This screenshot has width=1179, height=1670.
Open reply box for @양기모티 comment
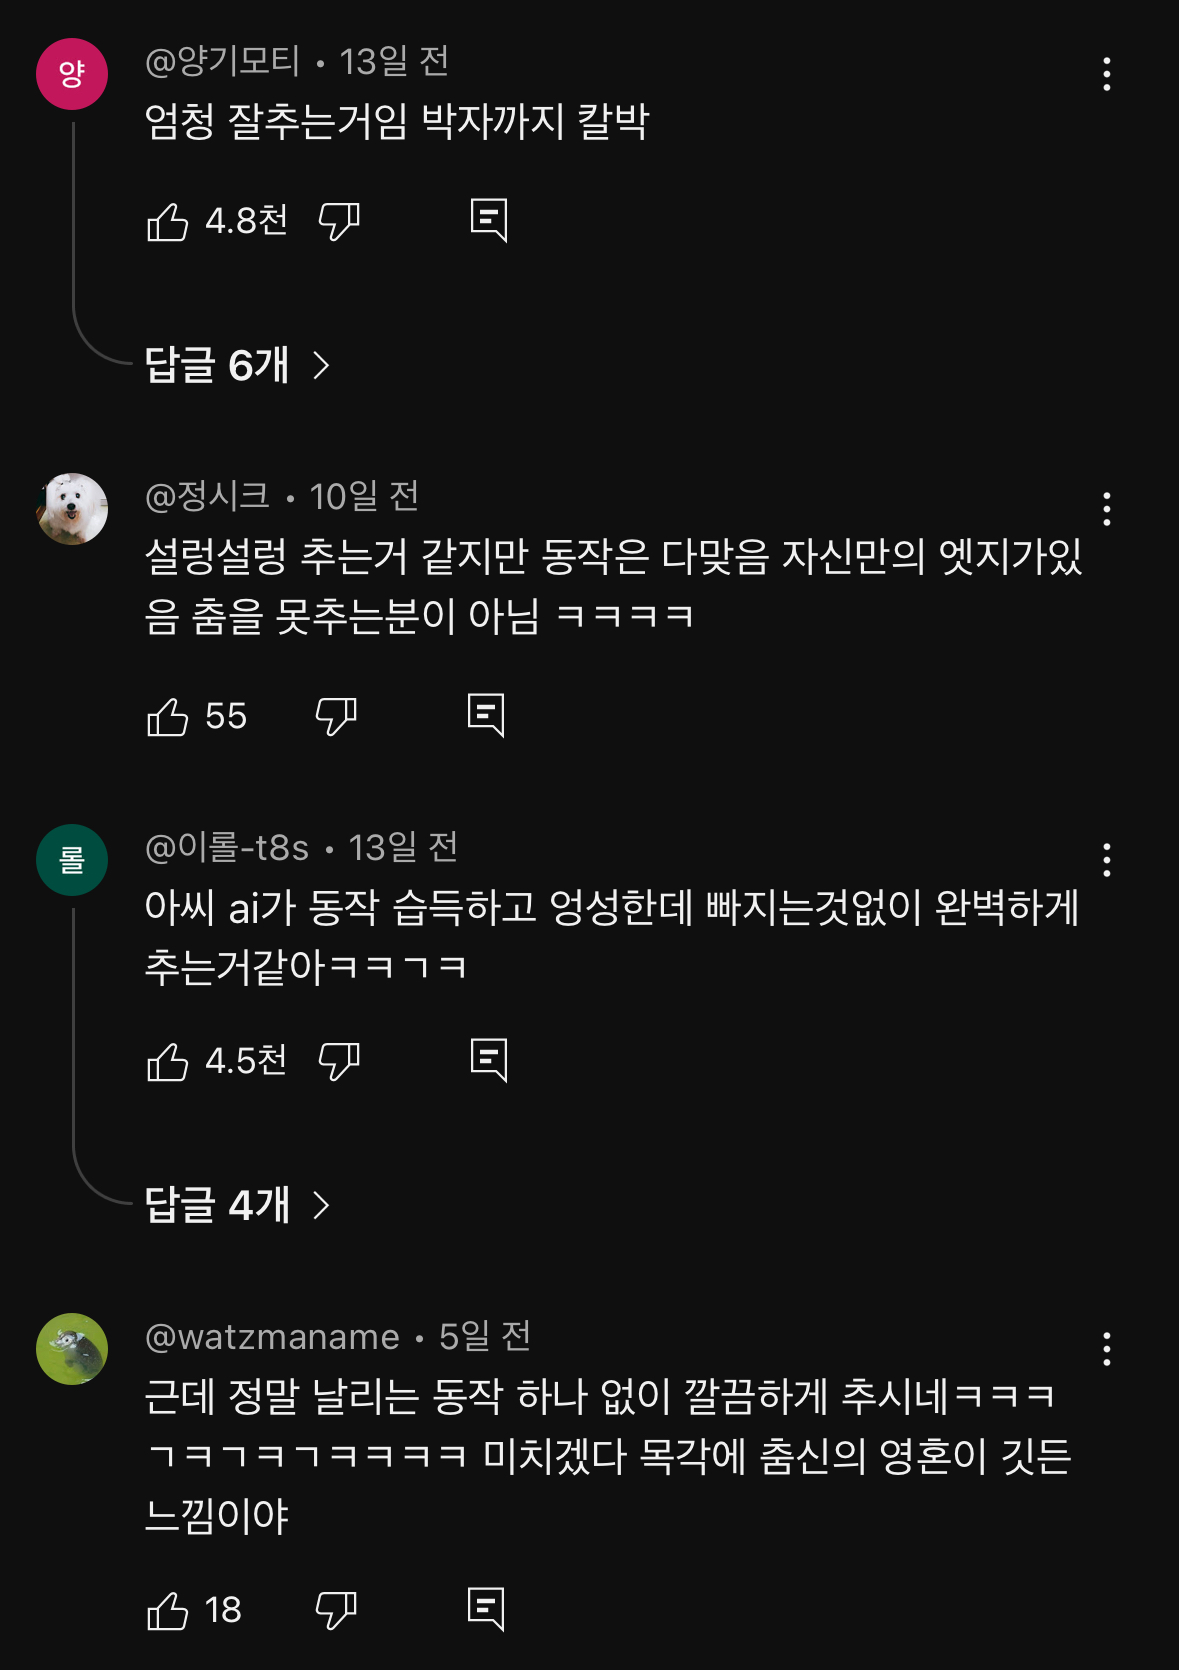click(x=489, y=220)
